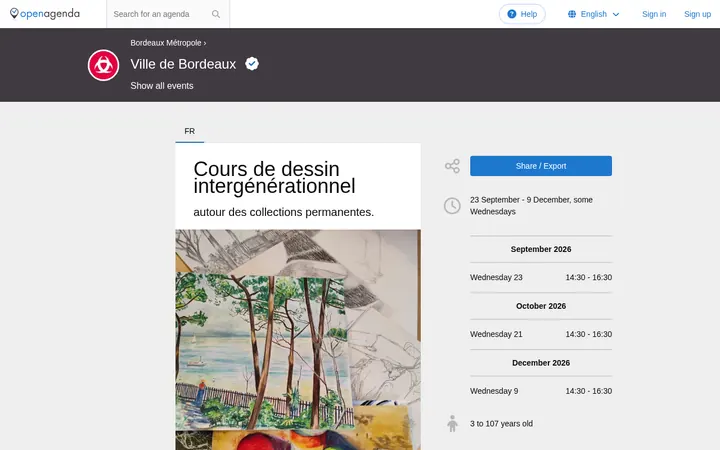Select the 3 to 107 years old text
Viewport: 720px width, 450px height.
(501, 424)
